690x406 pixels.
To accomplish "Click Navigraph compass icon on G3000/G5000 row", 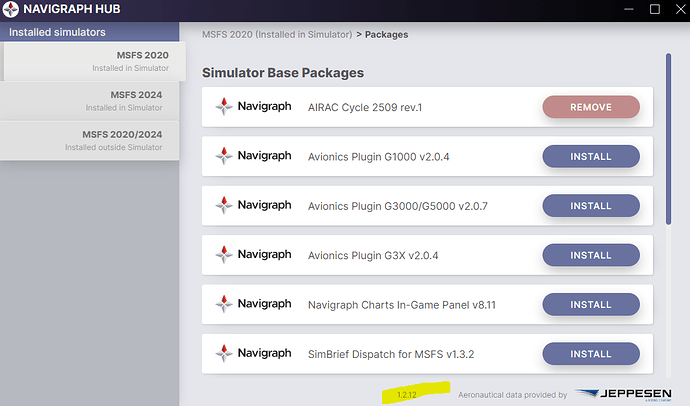I will coord(224,205).
